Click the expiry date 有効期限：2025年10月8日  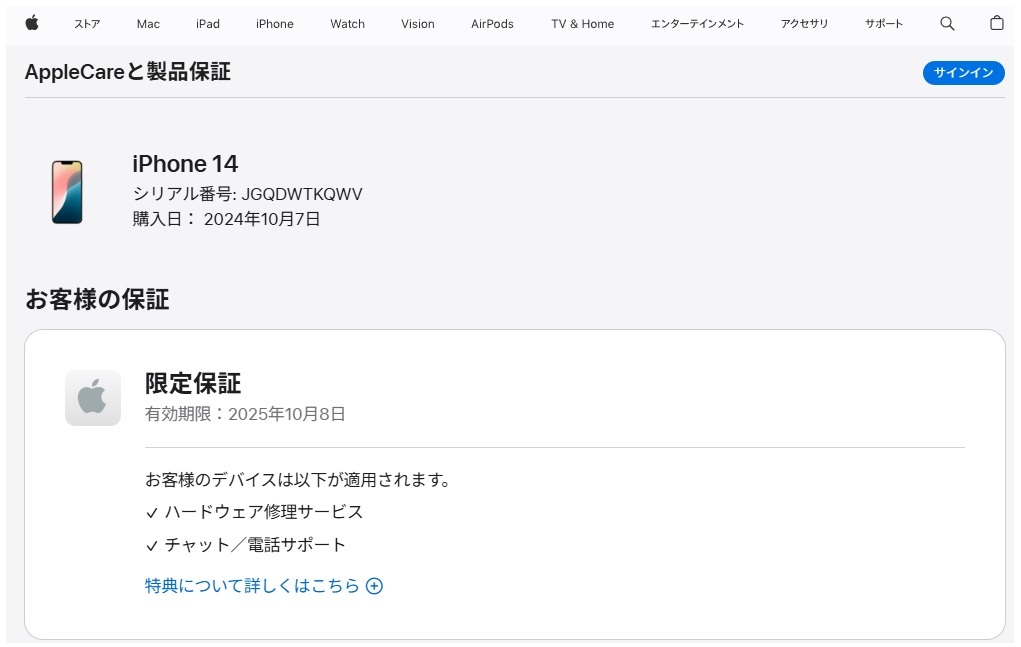point(245,414)
